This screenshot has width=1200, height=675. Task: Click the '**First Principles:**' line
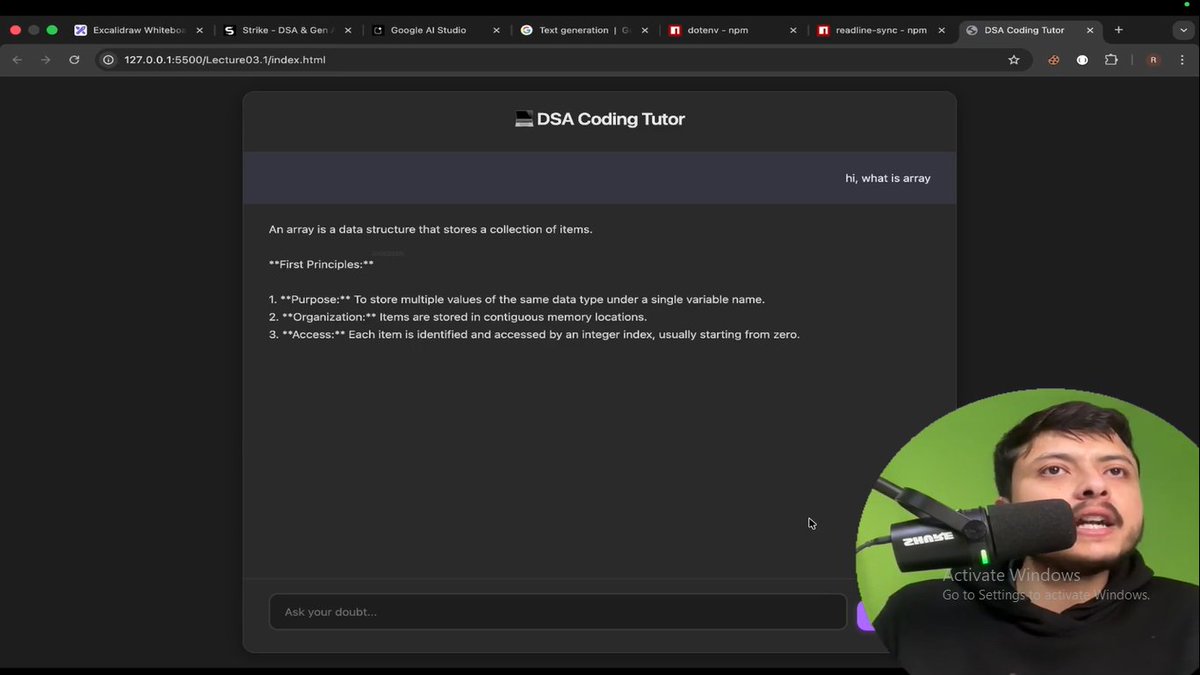[321, 264]
